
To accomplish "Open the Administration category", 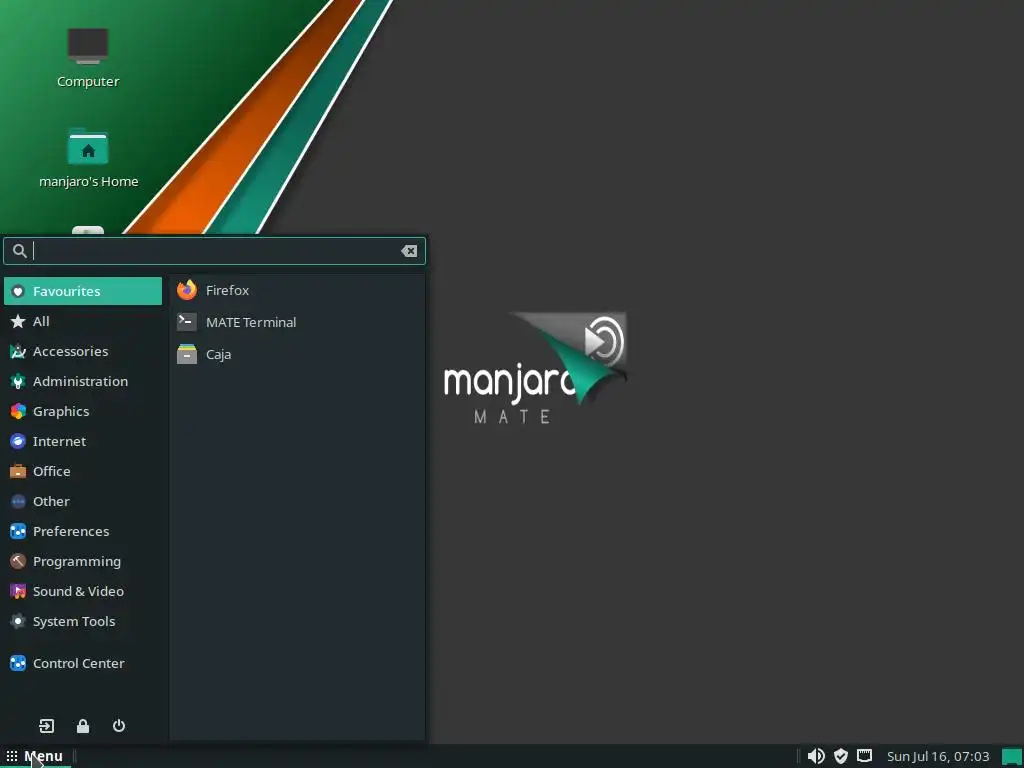I will pyautogui.click(x=83, y=381).
